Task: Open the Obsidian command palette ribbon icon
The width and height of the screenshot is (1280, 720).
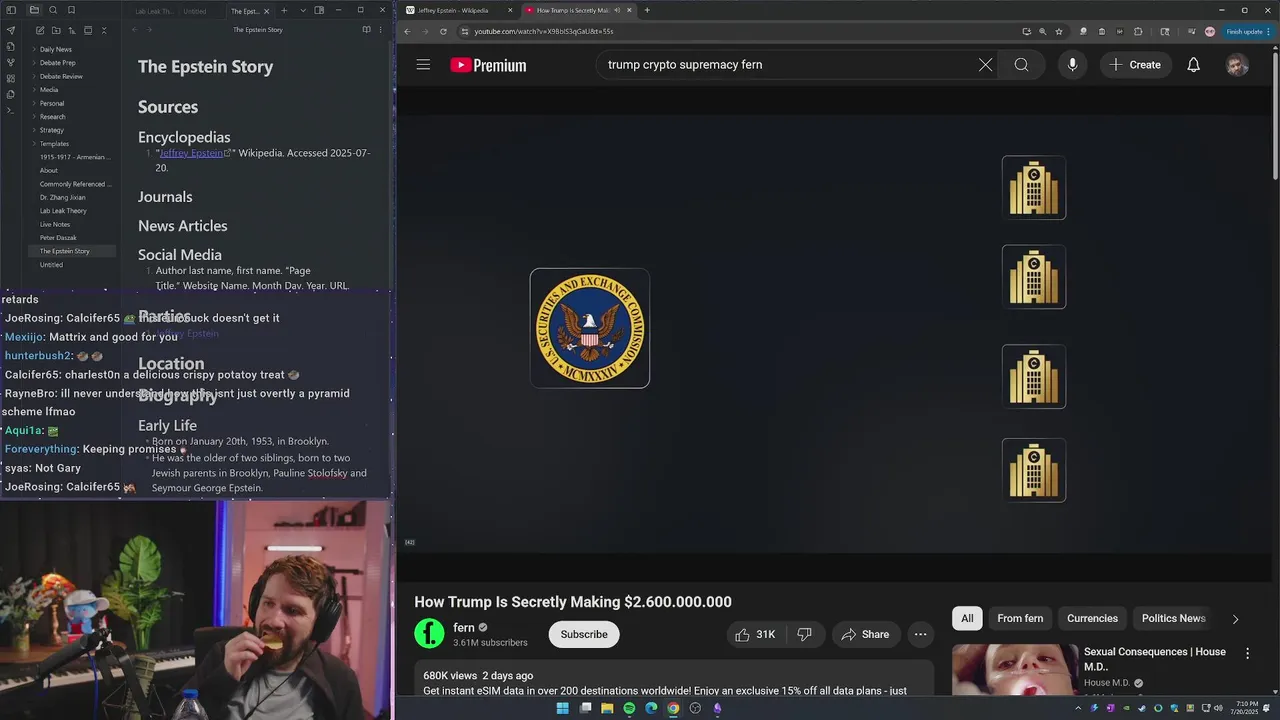Action: 11,110
